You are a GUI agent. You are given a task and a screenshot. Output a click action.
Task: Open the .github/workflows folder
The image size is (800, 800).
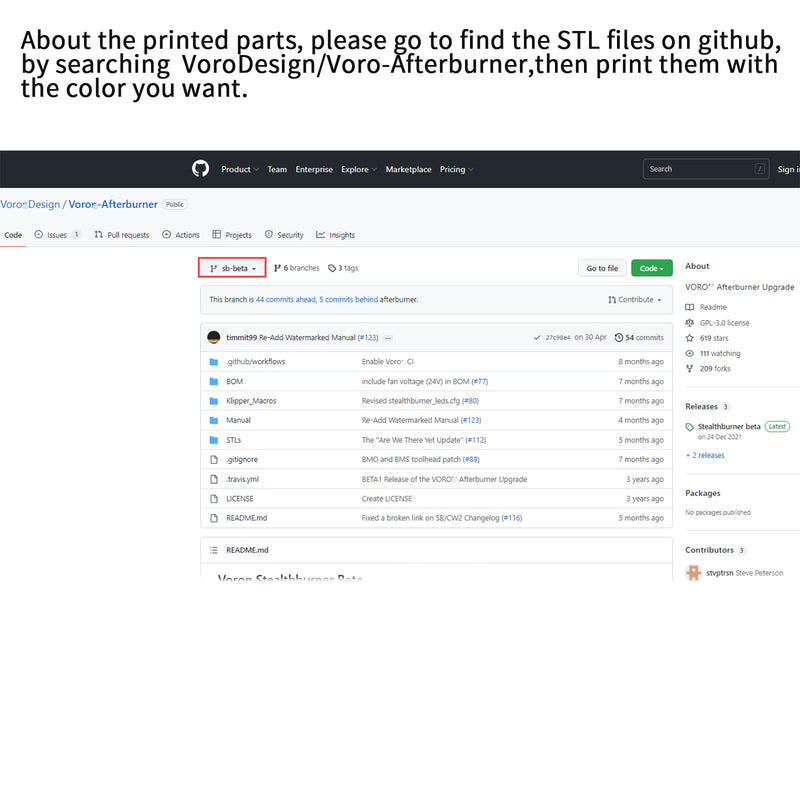[x=256, y=361]
